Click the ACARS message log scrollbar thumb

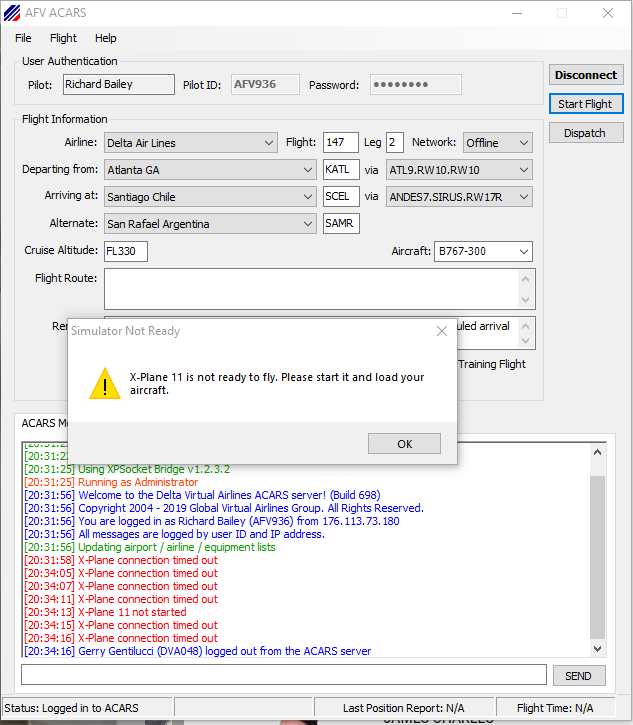[x=597, y=557]
